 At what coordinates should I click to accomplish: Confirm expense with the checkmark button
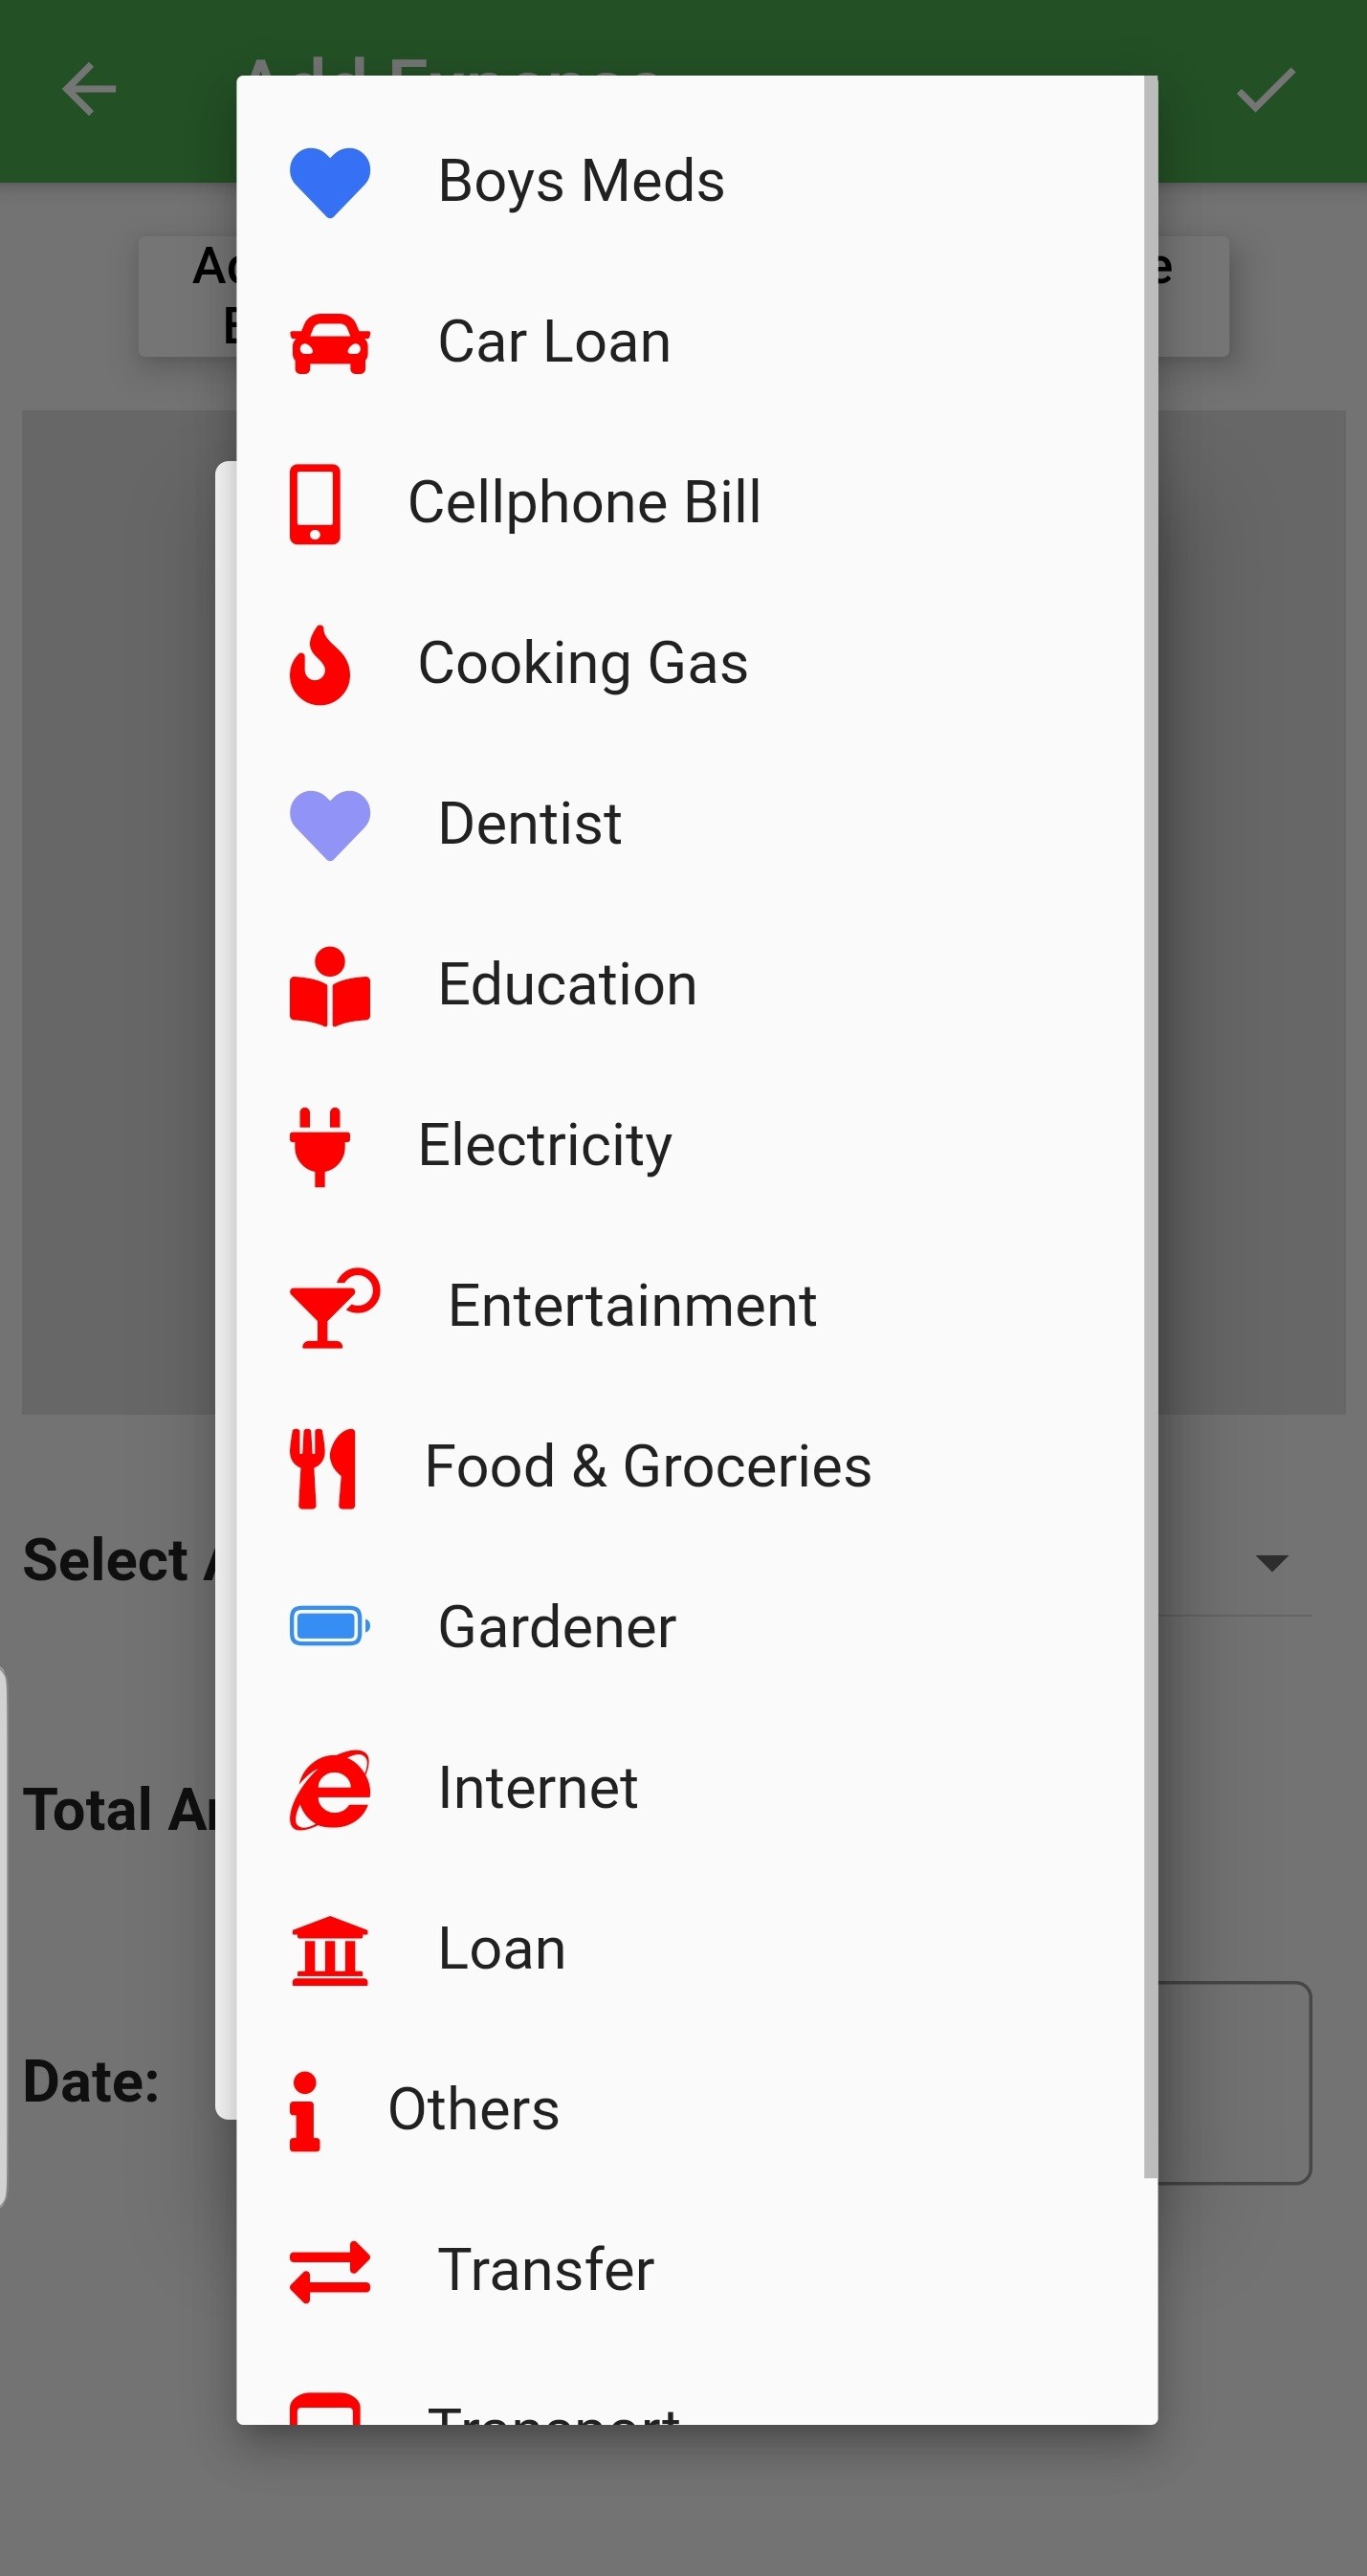tap(1266, 90)
